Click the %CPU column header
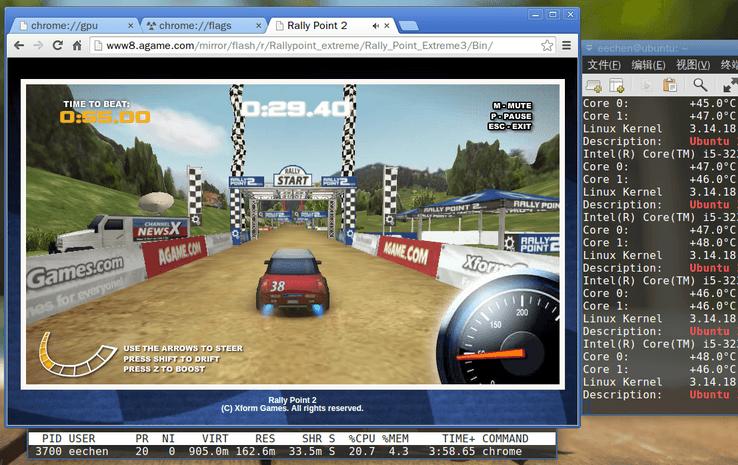The image size is (738, 465). click(361, 439)
